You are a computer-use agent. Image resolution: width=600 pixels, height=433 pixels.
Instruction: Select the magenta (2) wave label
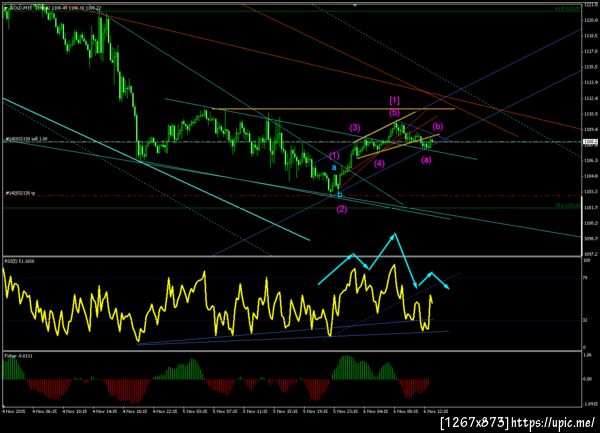[342, 209]
